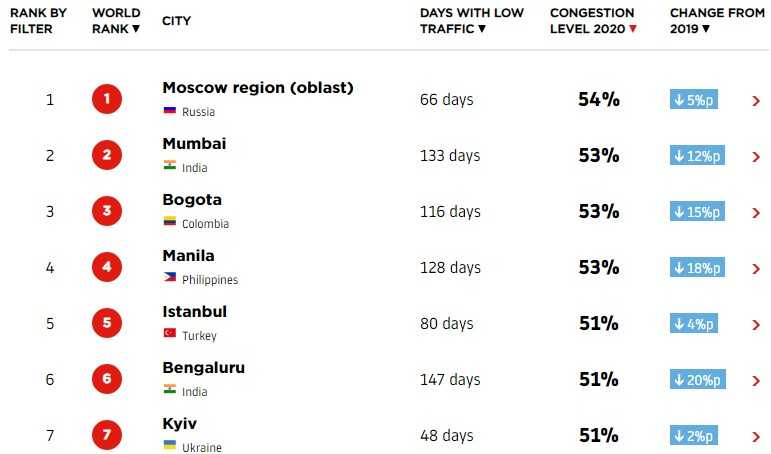Click the Turkey flag icon under Istanbul
The image size is (771, 454).
coord(170,333)
